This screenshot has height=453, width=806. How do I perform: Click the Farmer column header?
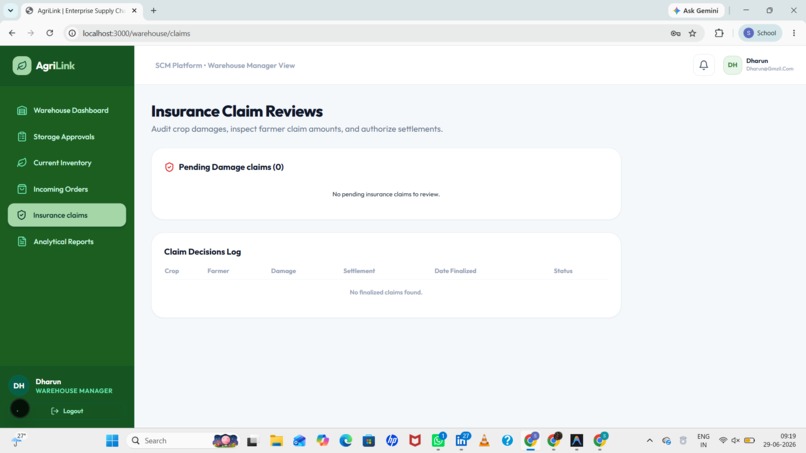click(218, 271)
